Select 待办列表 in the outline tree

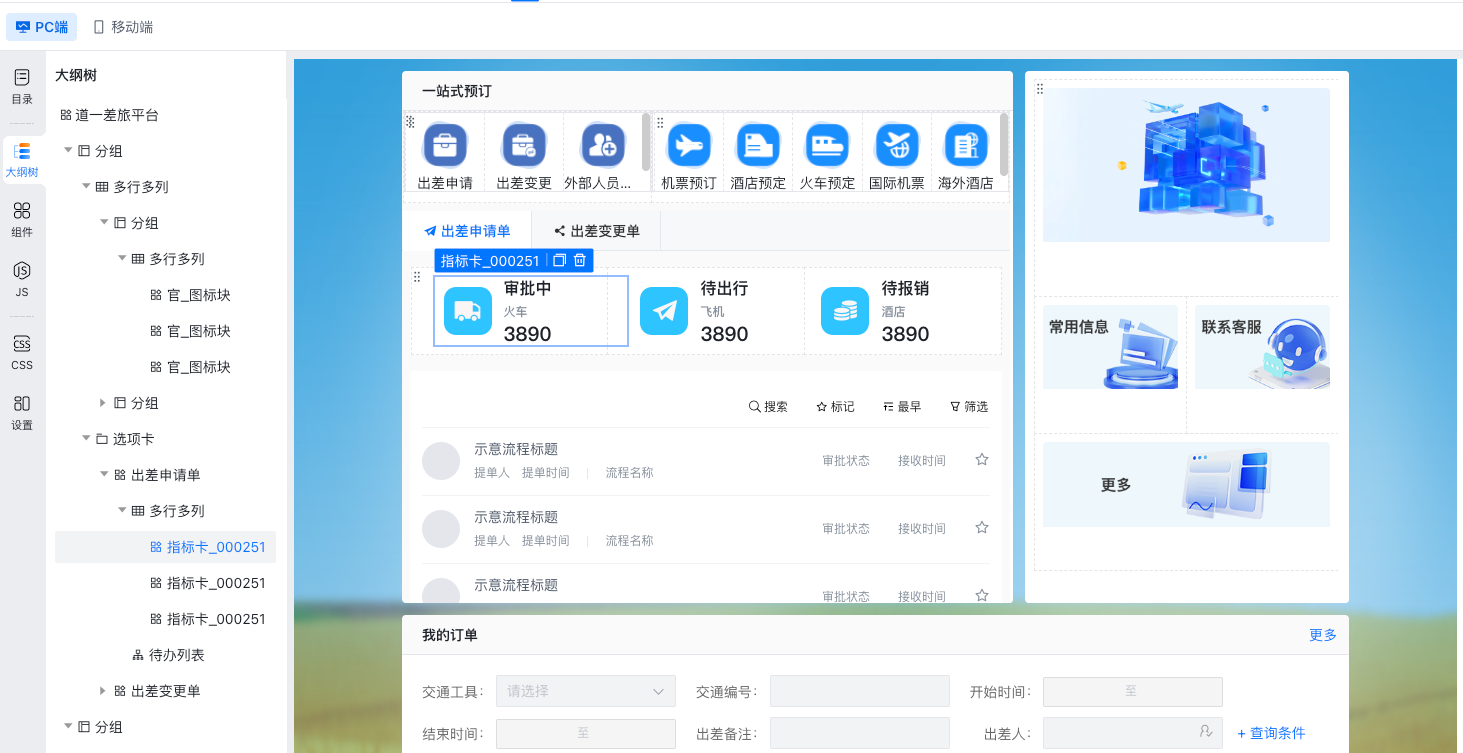coord(176,655)
